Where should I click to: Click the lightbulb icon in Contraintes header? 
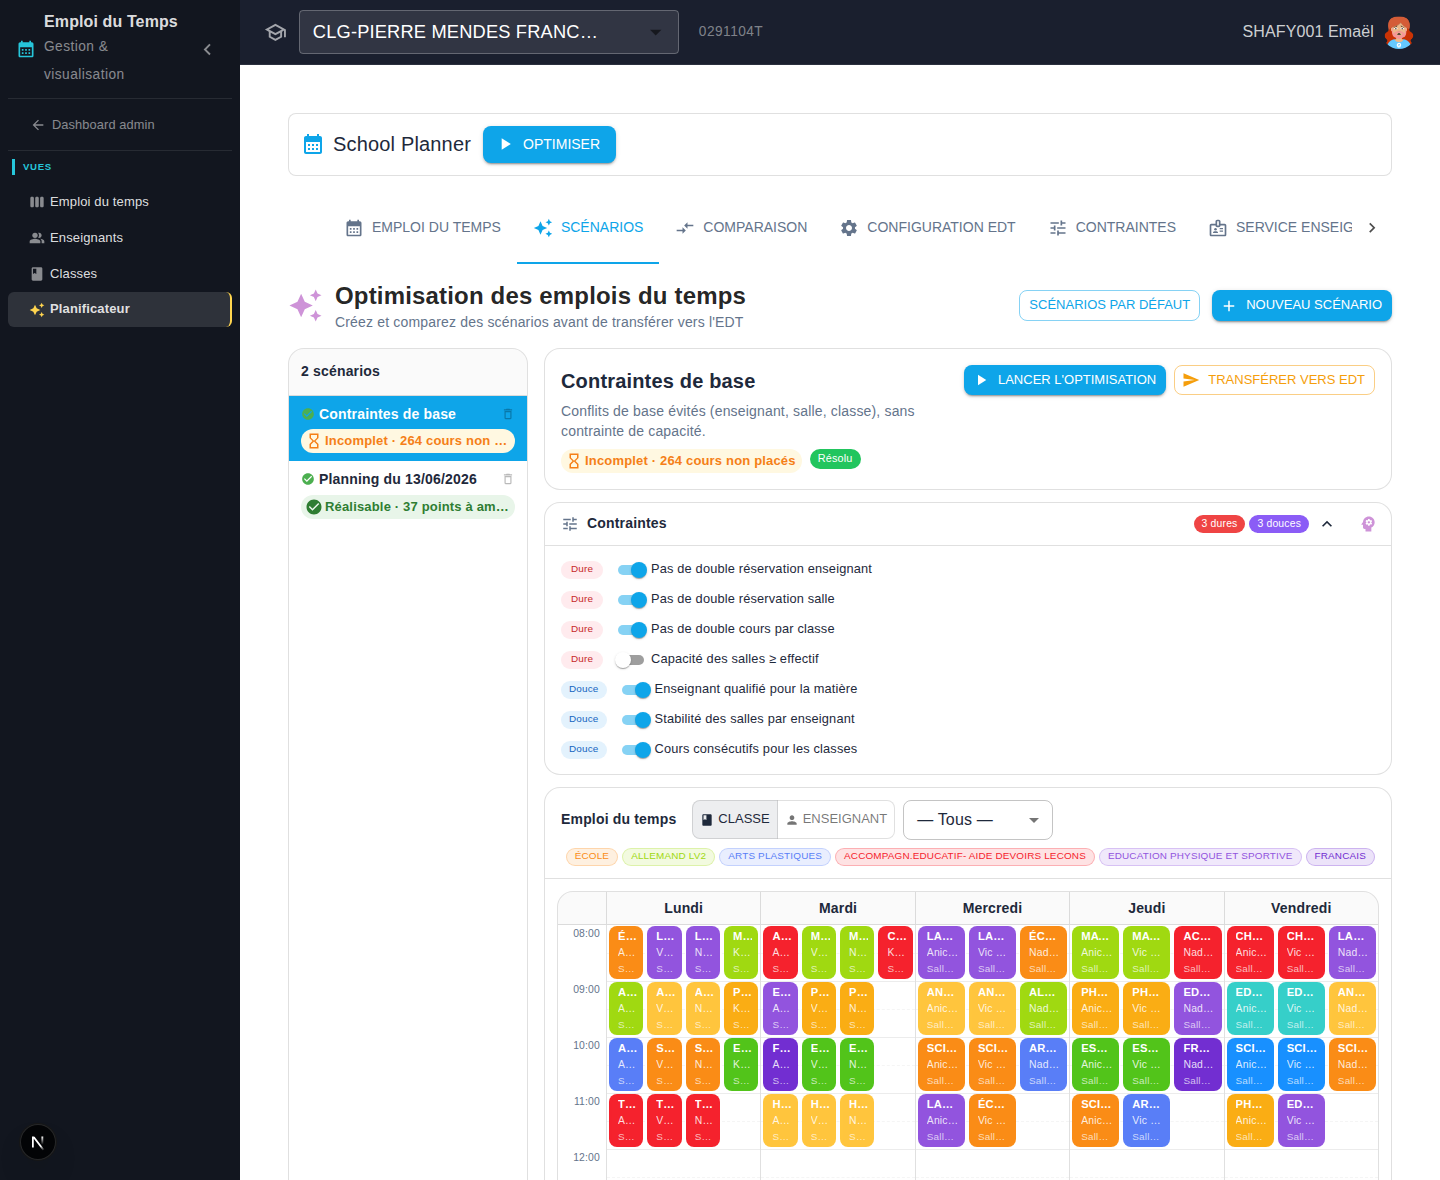pos(1368,524)
